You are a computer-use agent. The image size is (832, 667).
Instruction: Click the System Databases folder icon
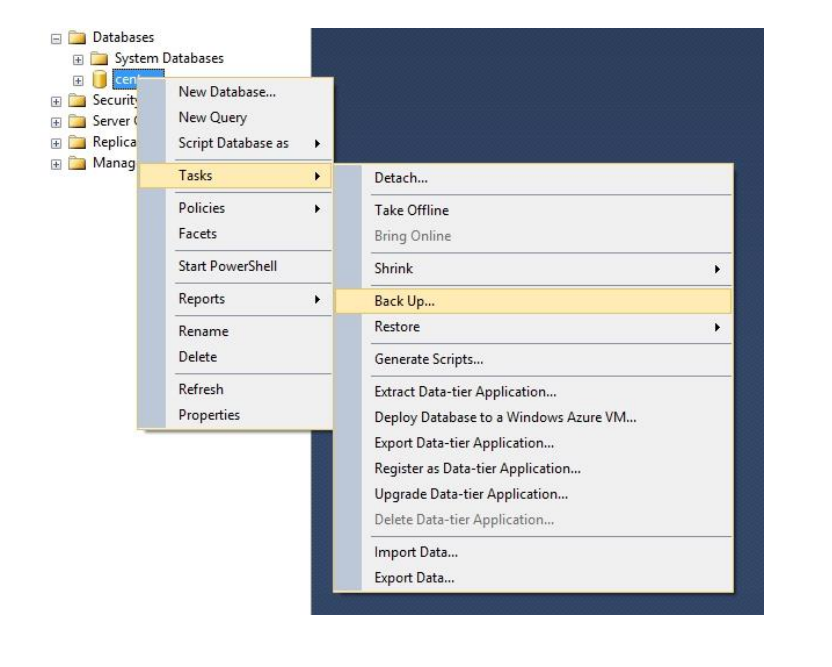[x=99, y=59]
